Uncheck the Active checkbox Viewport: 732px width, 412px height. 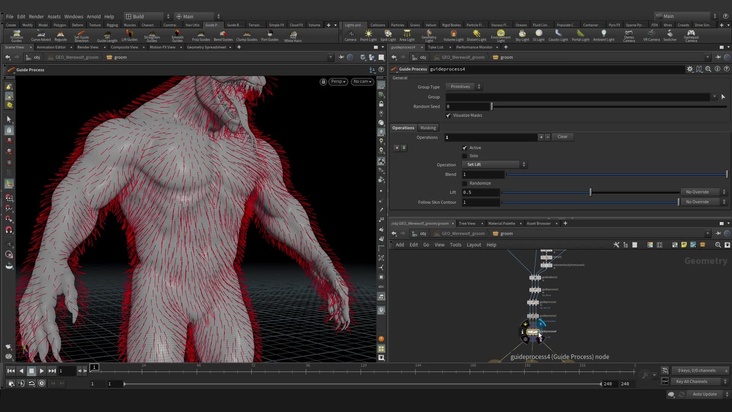click(465, 147)
